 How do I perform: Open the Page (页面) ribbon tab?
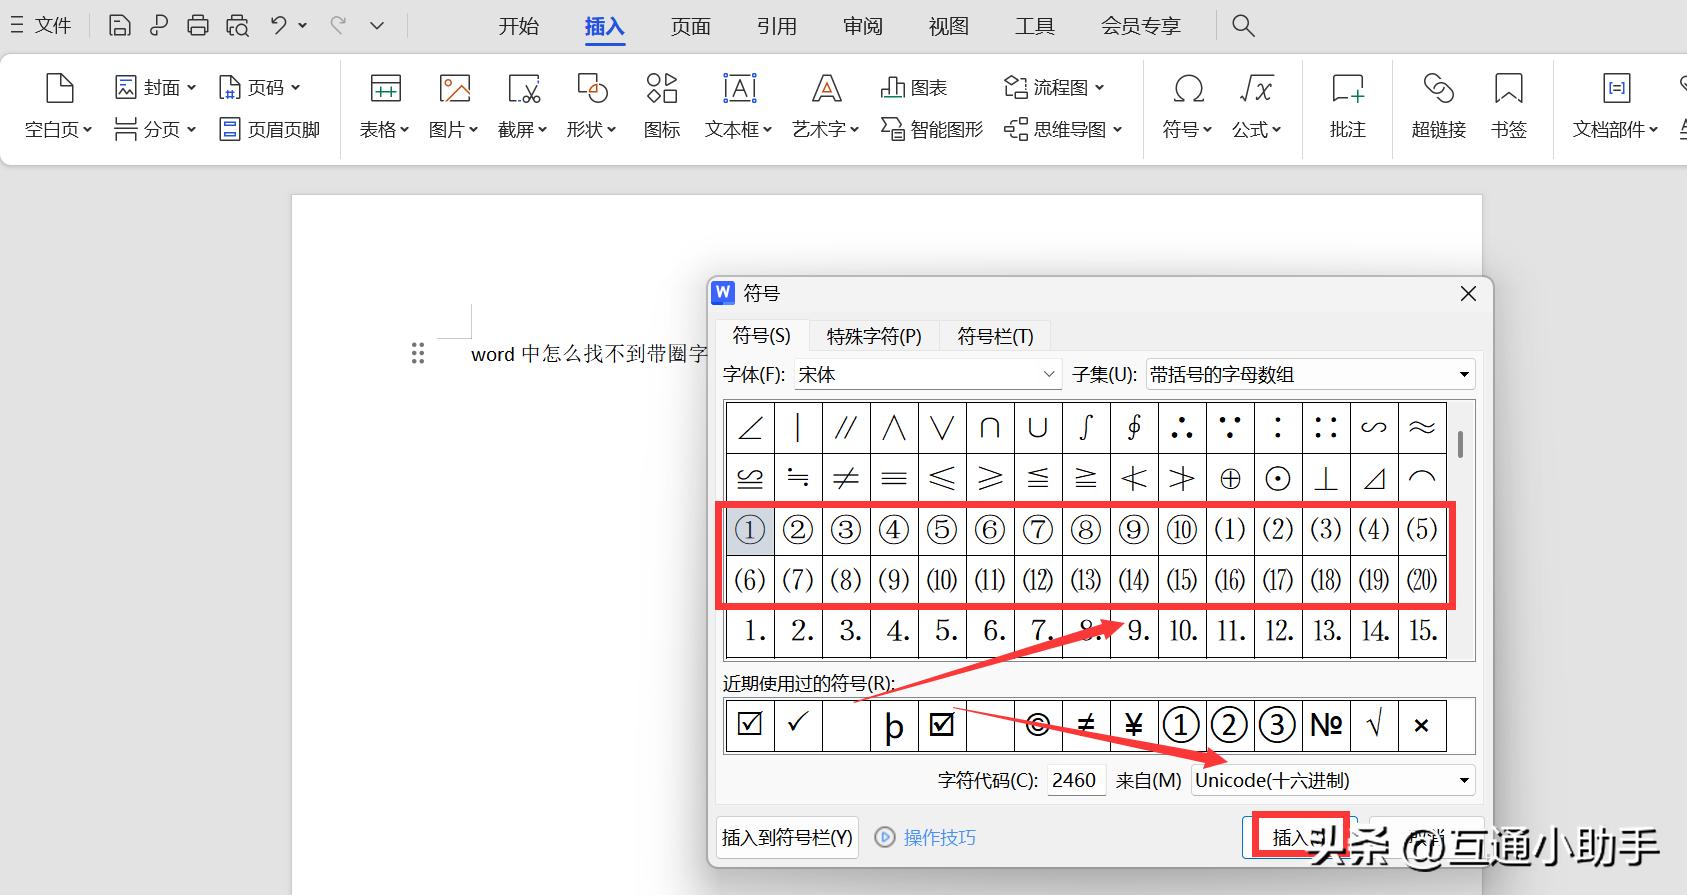click(x=690, y=26)
